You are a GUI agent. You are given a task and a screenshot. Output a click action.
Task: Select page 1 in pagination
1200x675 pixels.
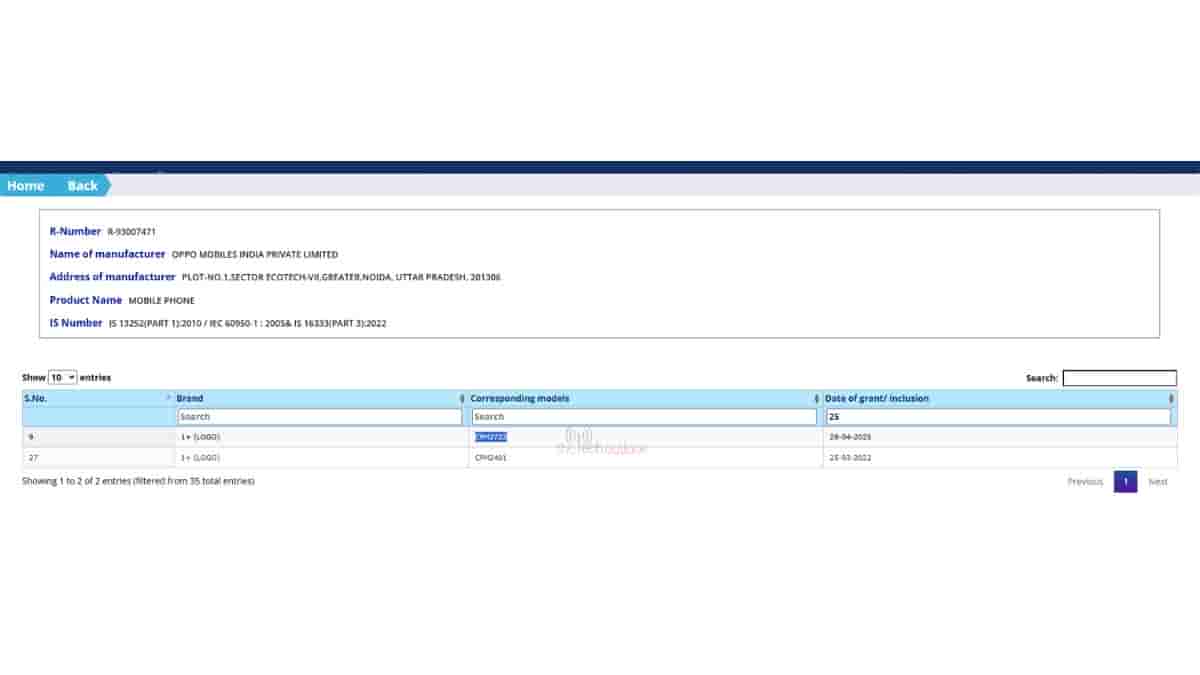coord(1125,482)
